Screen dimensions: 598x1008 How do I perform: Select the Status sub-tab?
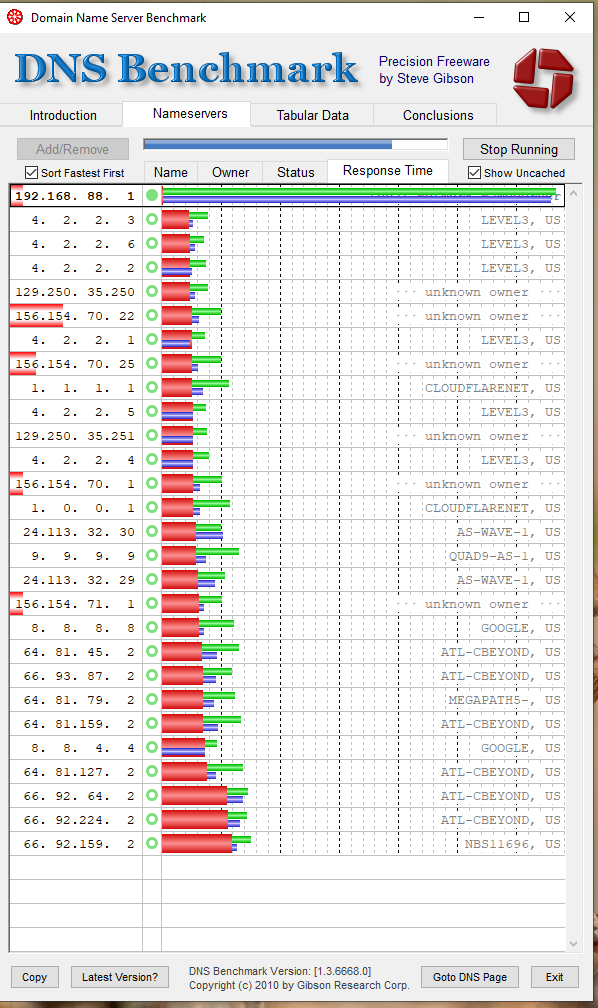click(296, 172)
